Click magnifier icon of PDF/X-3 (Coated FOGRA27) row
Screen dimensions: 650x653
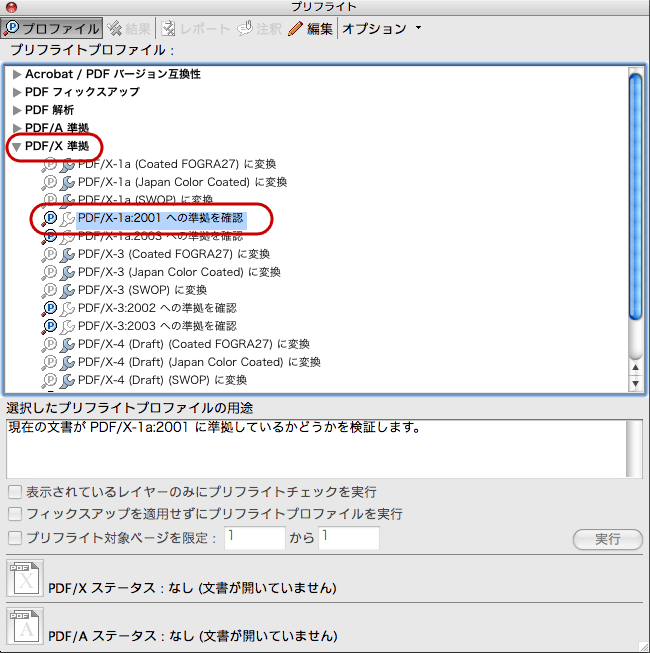pos(49,254)
